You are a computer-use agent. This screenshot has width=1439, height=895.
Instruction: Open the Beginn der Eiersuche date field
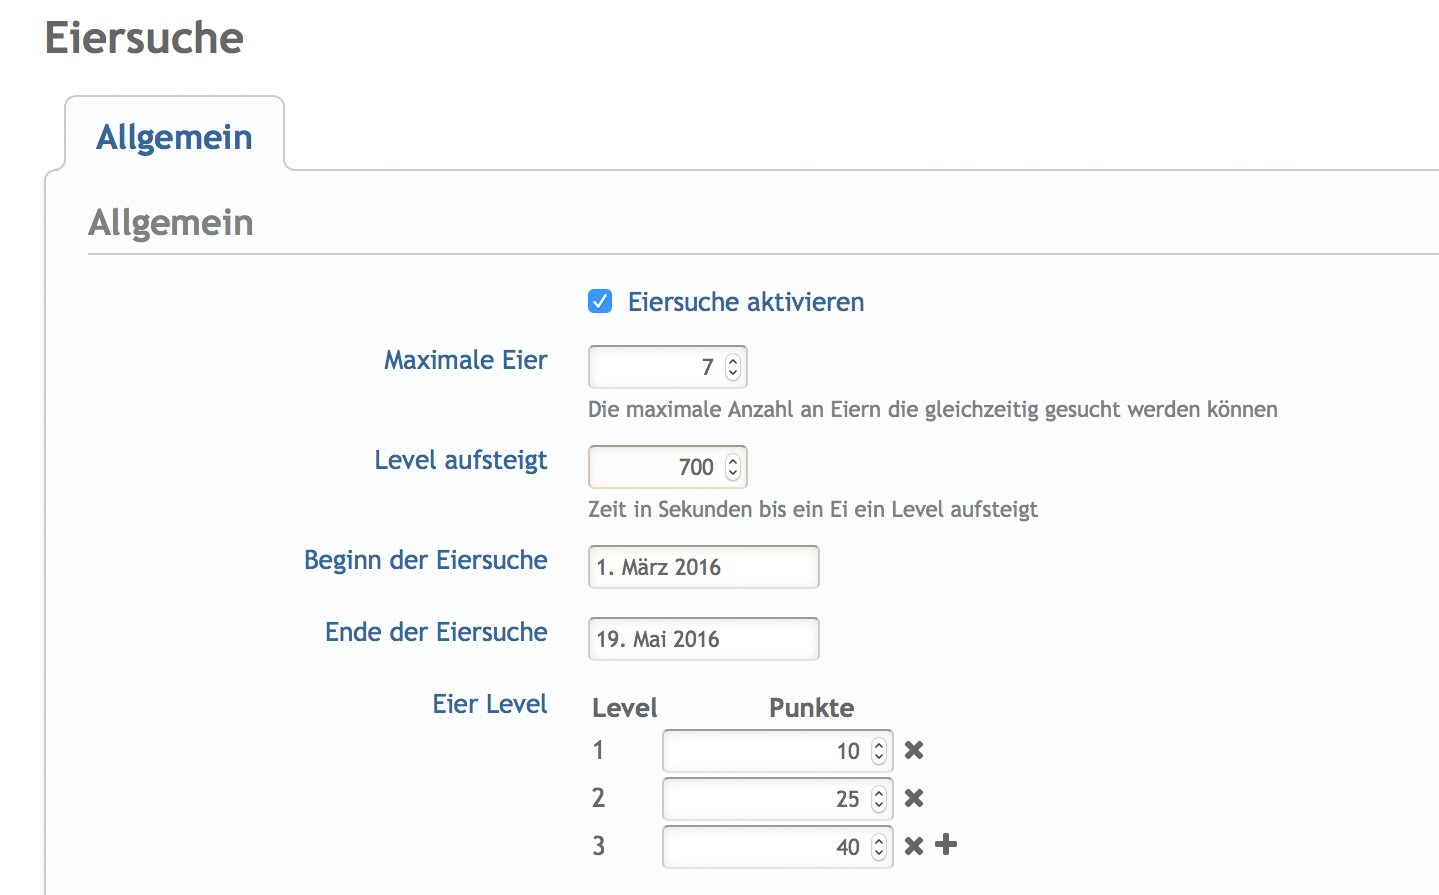[703, 567]
